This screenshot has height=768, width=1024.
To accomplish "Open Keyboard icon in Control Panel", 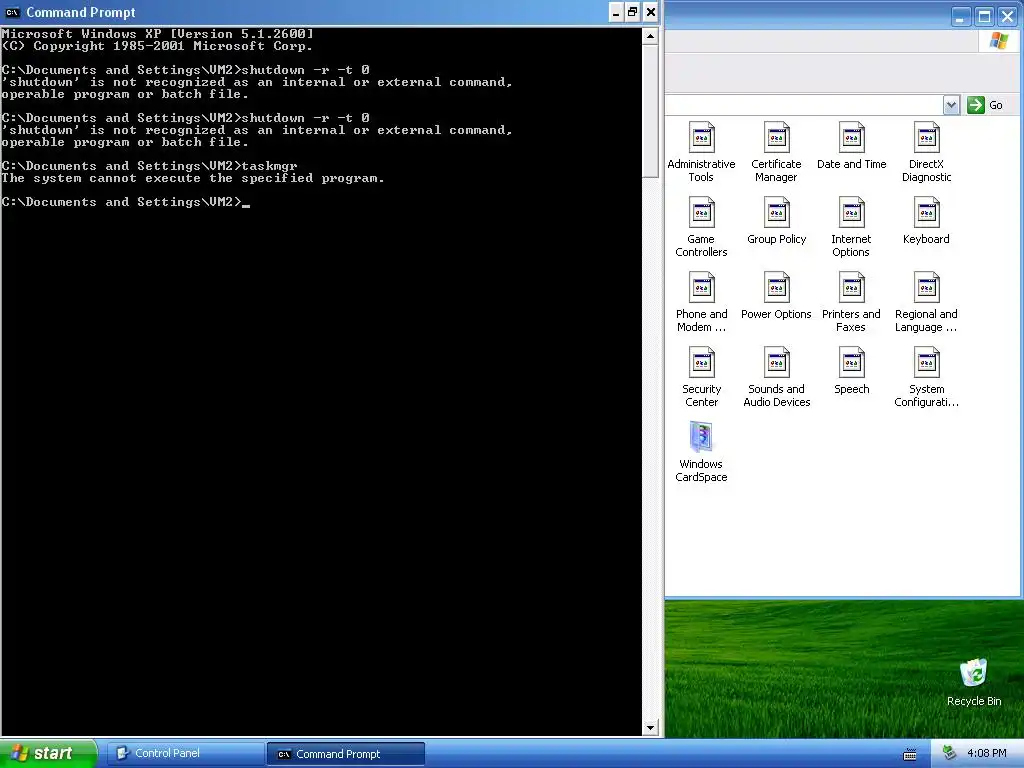I will pyautogui.click(x=926, y=221).
